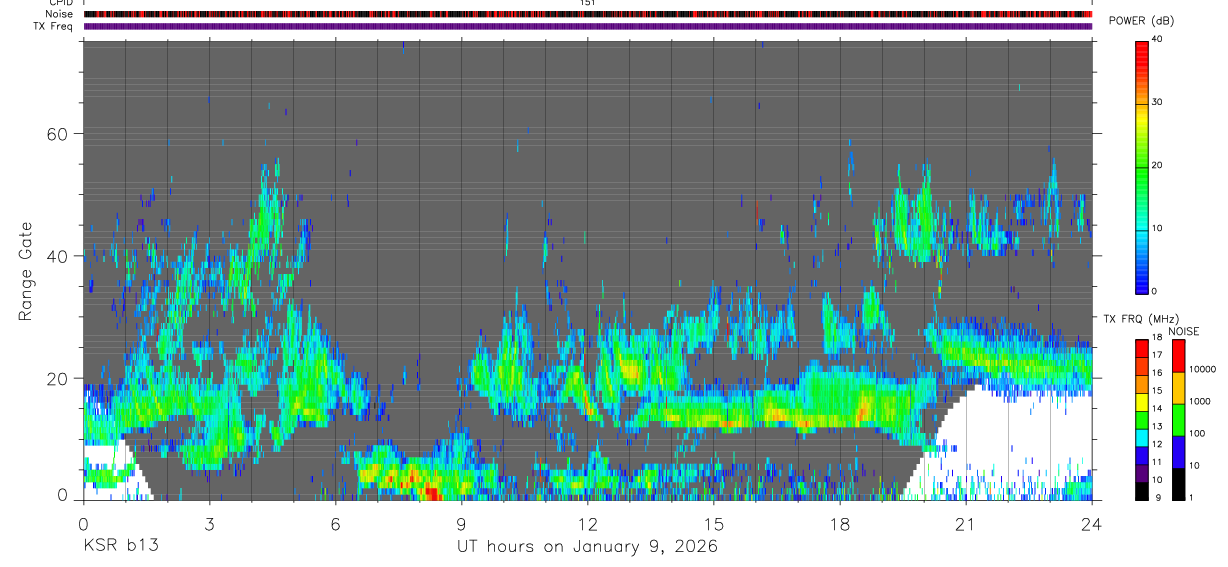Screen dimensions: 1228x567
Task: Click the 6 hour tick on time axis
Action: pos(335,523)
